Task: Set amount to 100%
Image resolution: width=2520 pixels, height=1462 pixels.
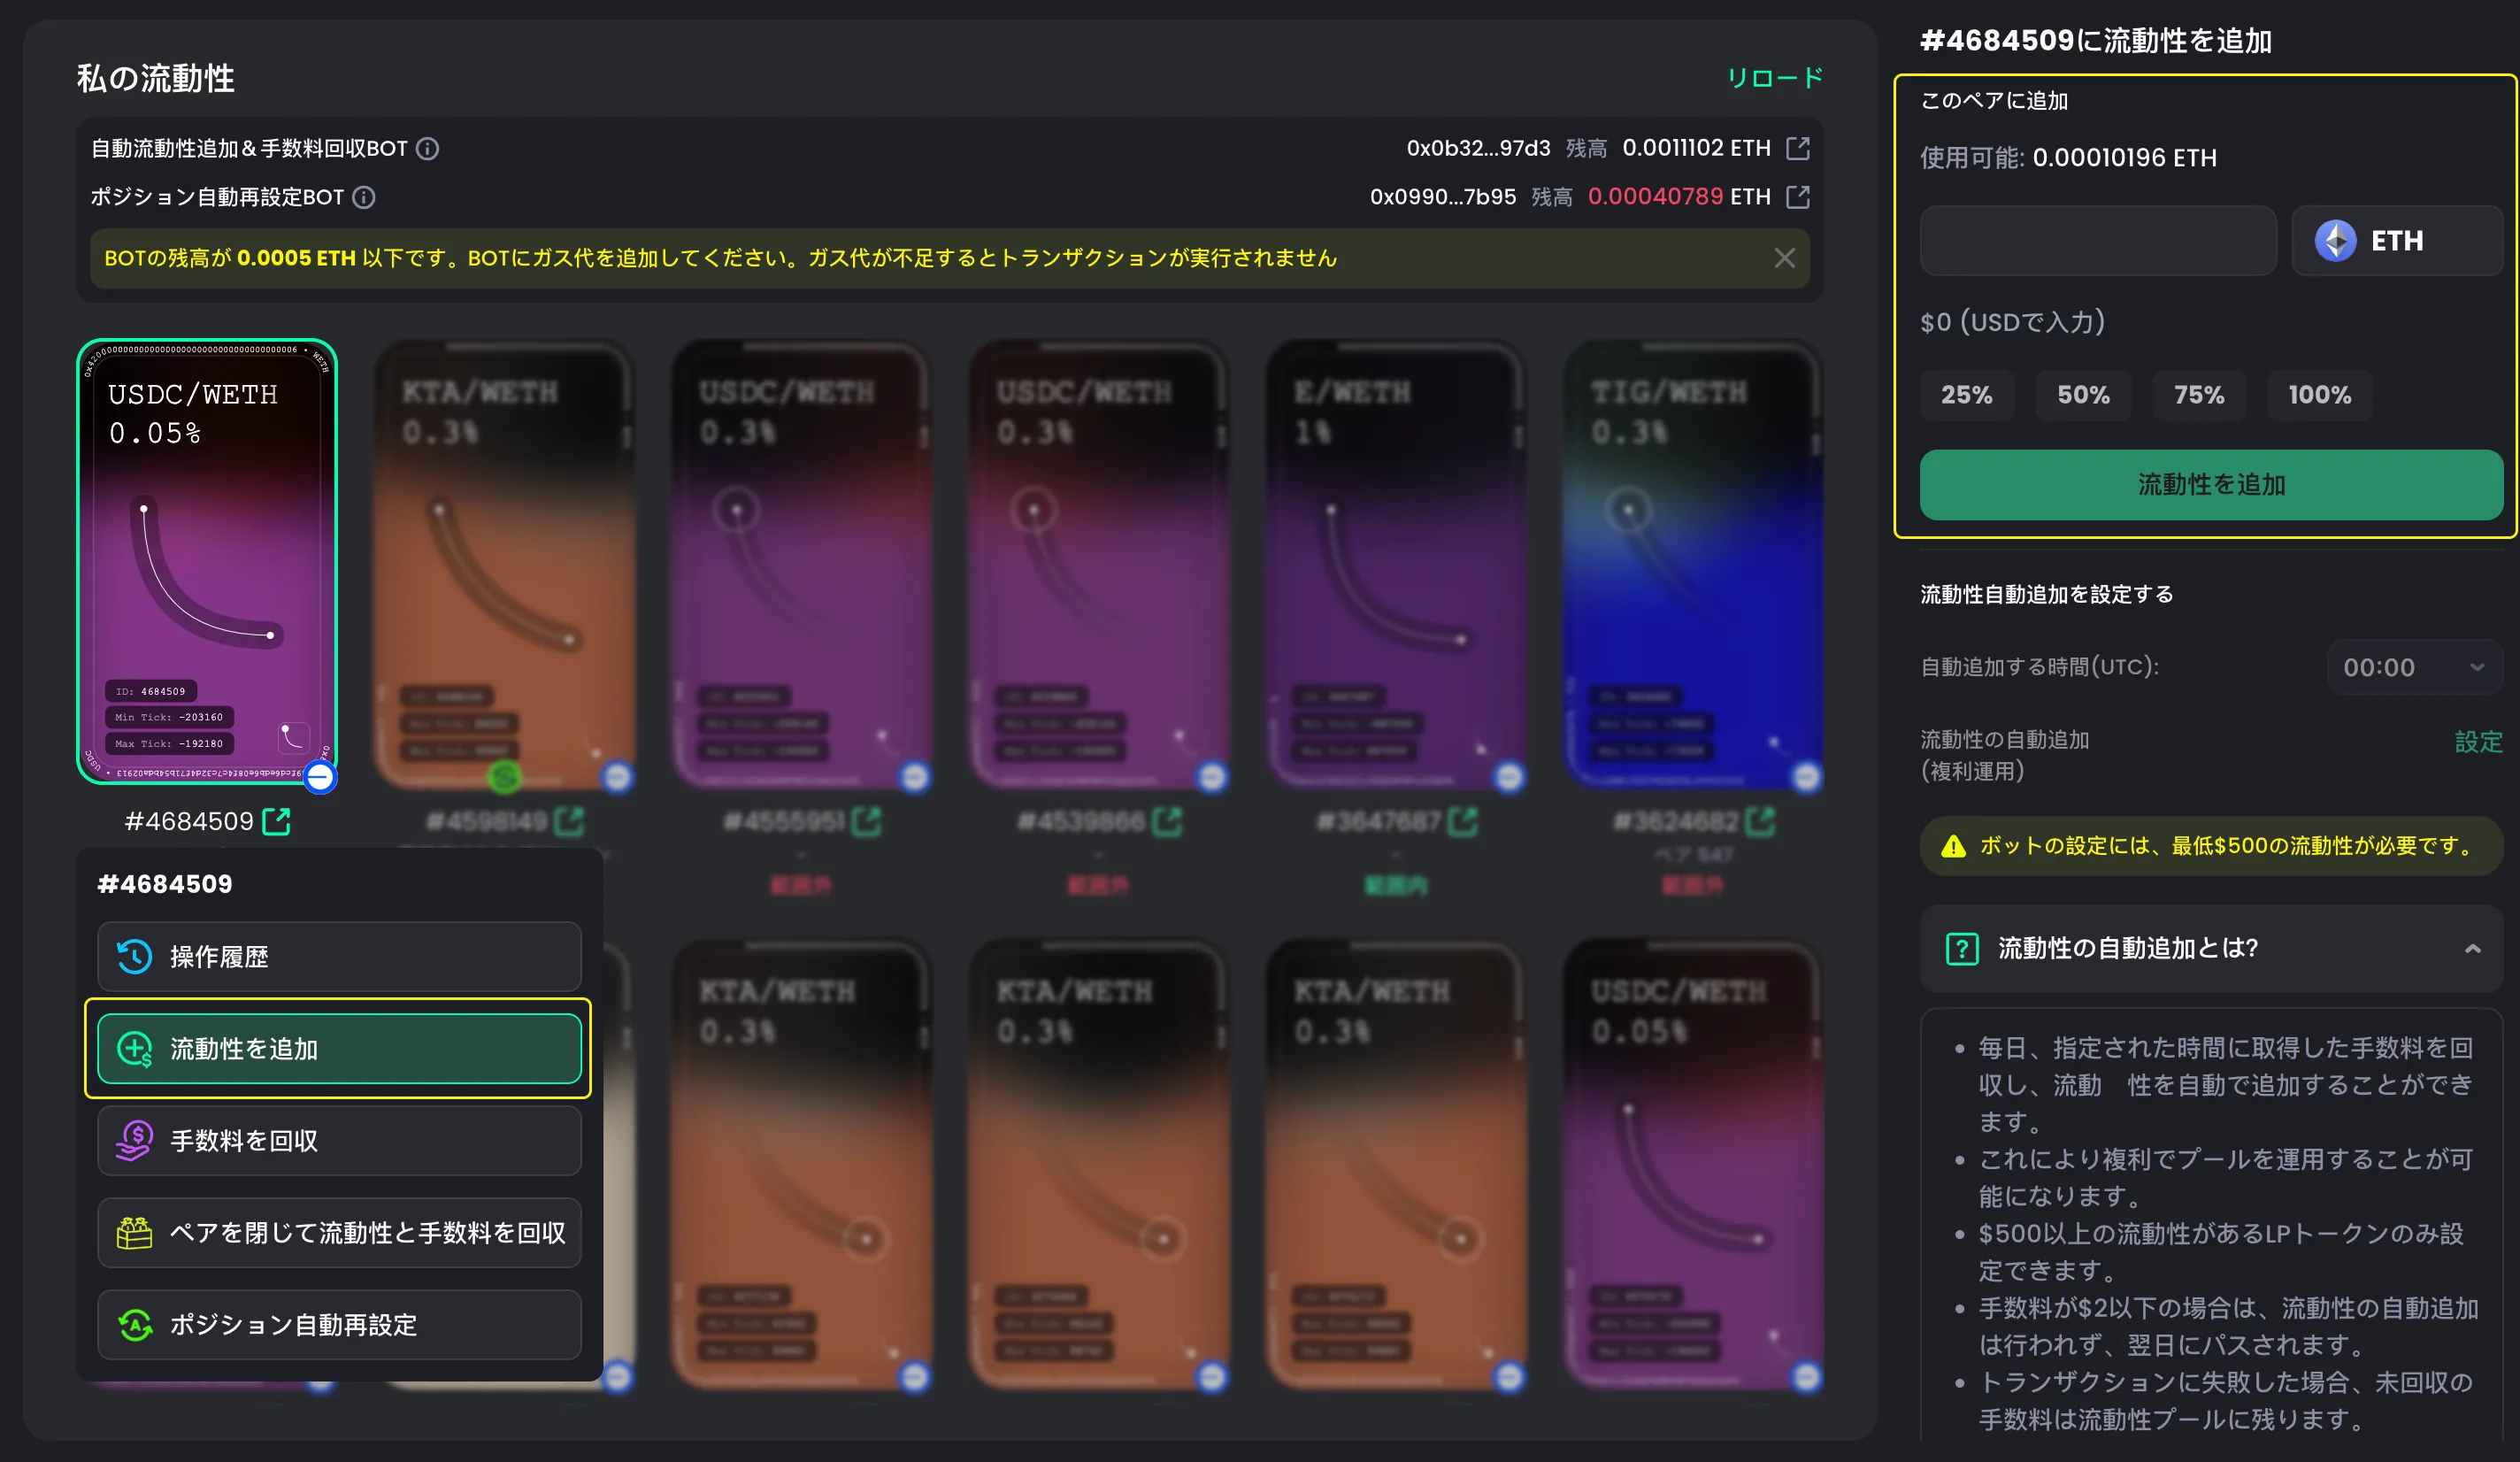Action: tap(2320, 395)
